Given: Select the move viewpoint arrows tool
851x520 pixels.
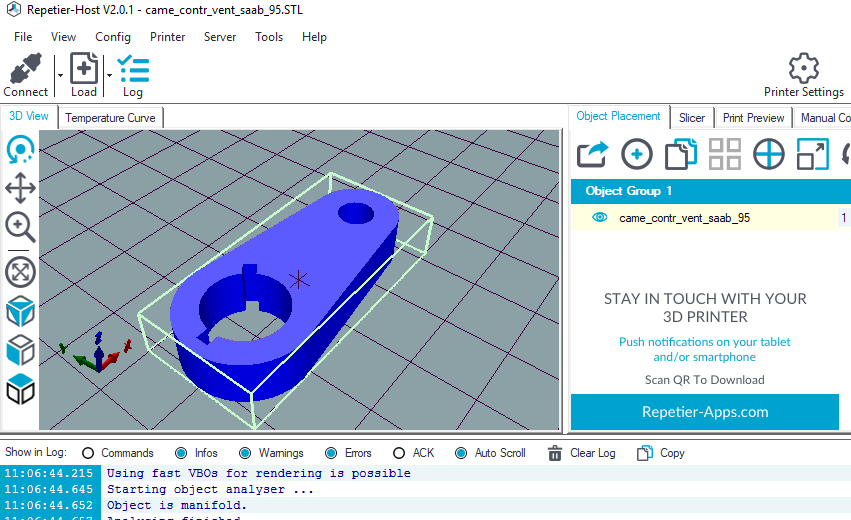Looking at the screenshot, I should [20, 188].
